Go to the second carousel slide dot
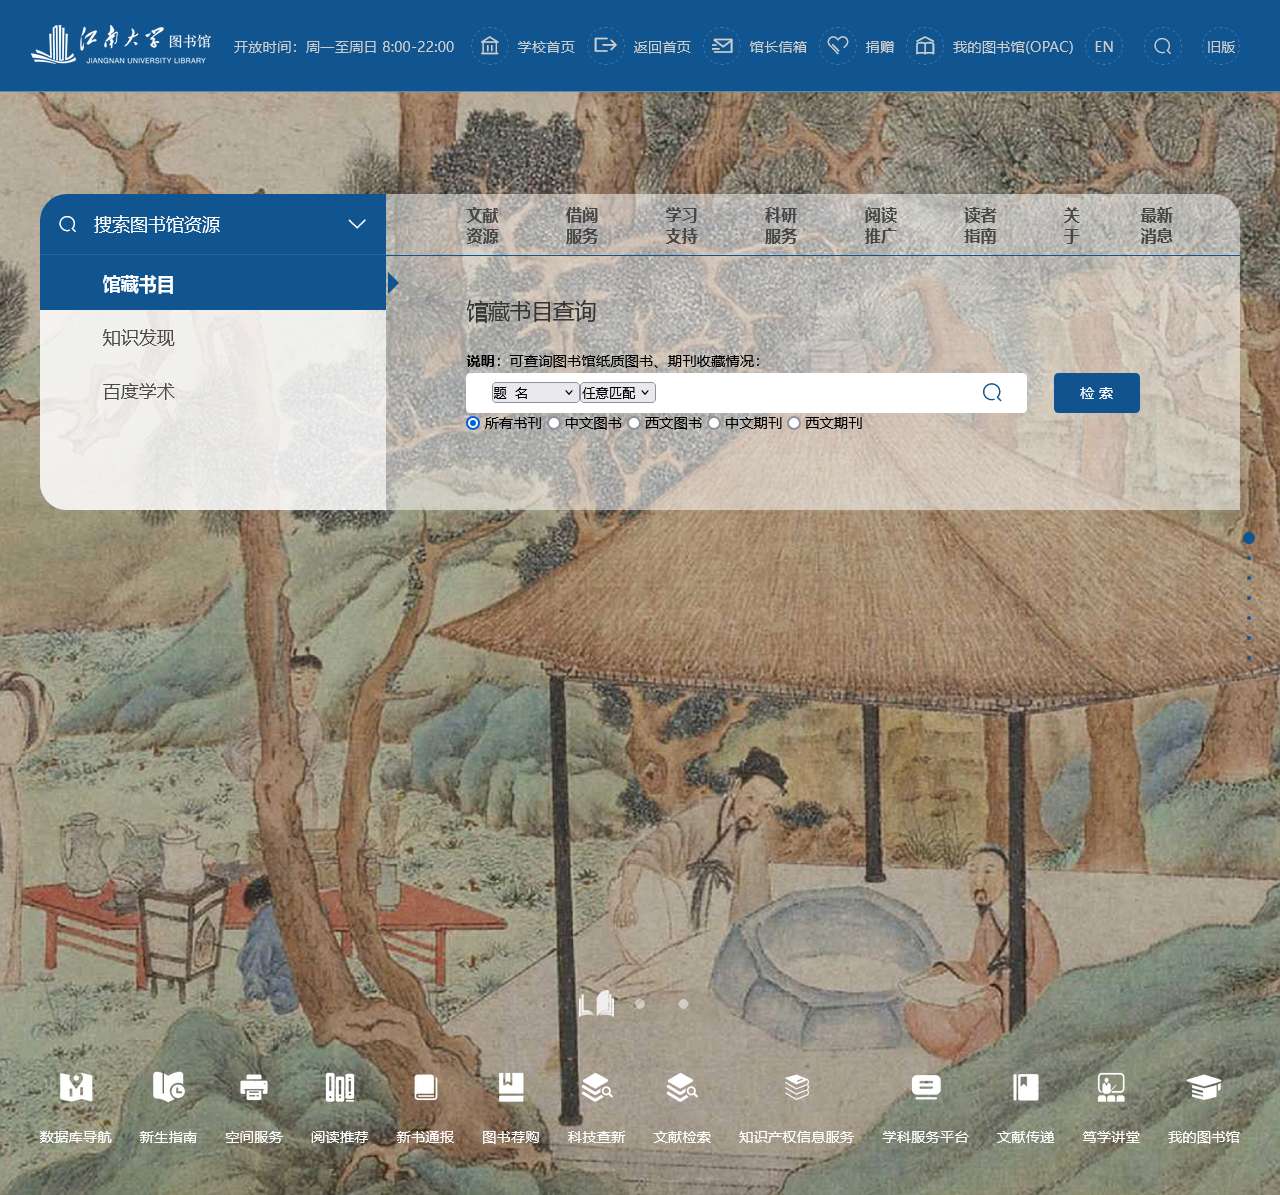This screenshot has width=1280, height=1195. tap(640, 1004)
